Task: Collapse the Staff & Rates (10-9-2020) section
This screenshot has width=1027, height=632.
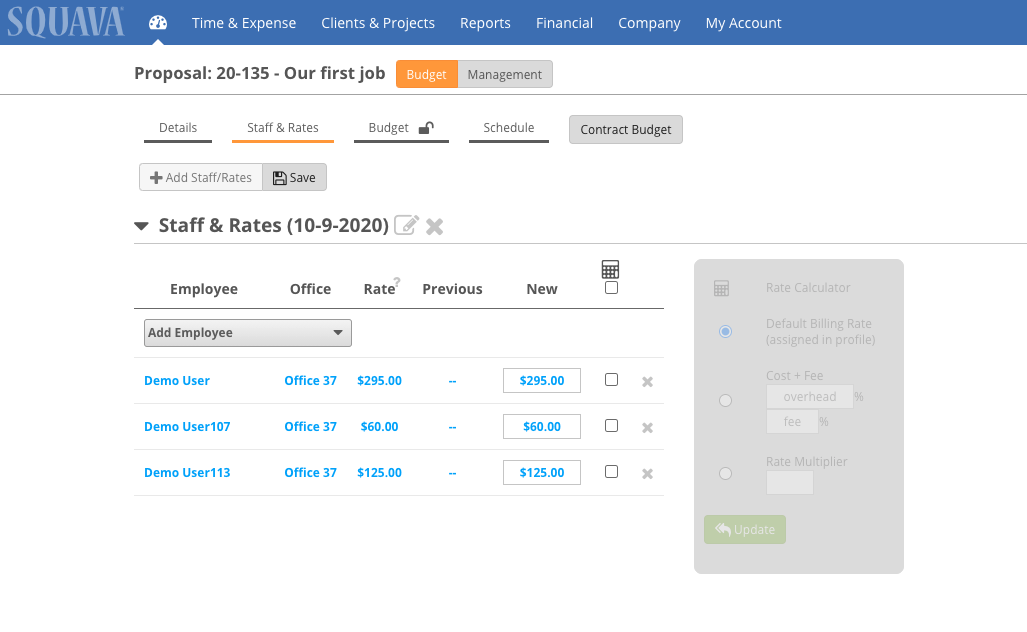Action: click(x=141, y=225)
